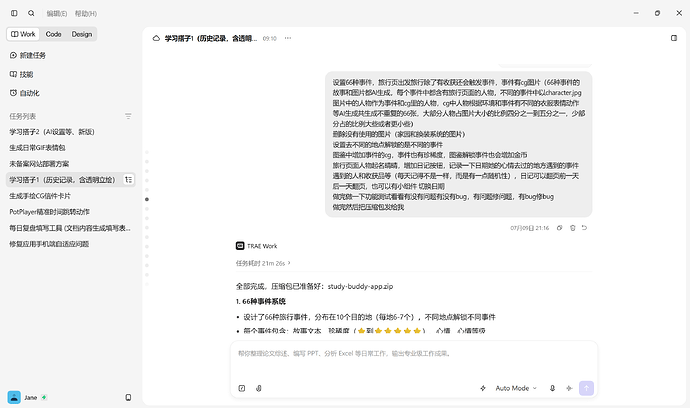Screen dimensions: 690x408
Task: Click the square slash-command icon in input box
Action: point(242,388)
